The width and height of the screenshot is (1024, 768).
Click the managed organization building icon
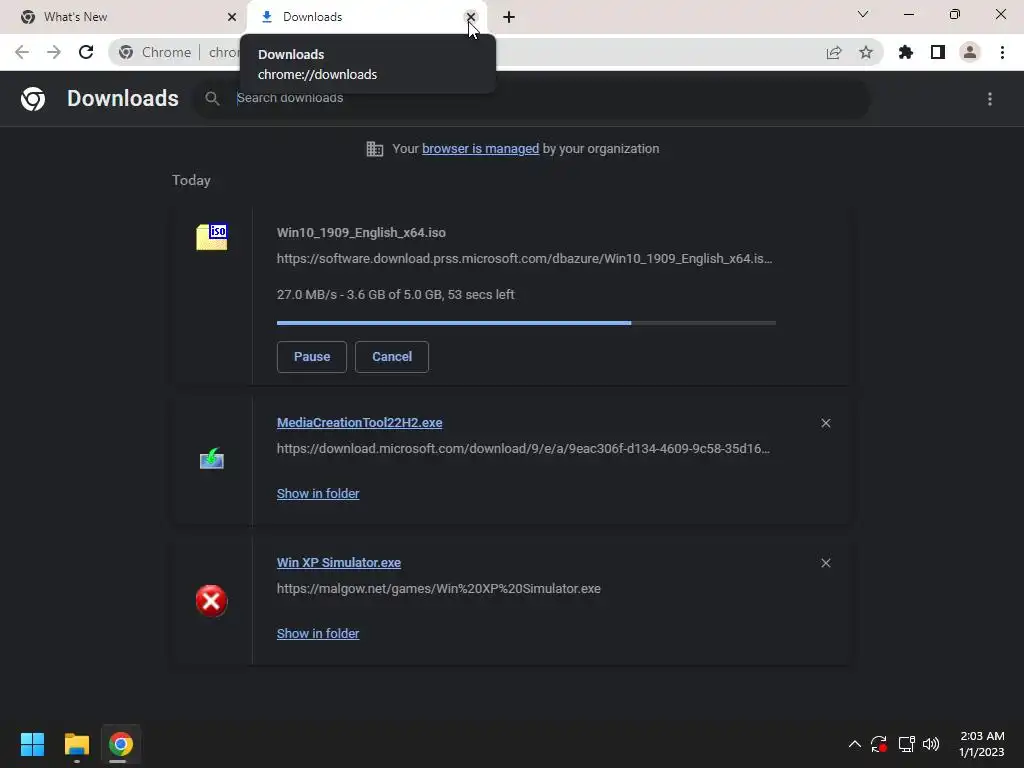(375, 149)
